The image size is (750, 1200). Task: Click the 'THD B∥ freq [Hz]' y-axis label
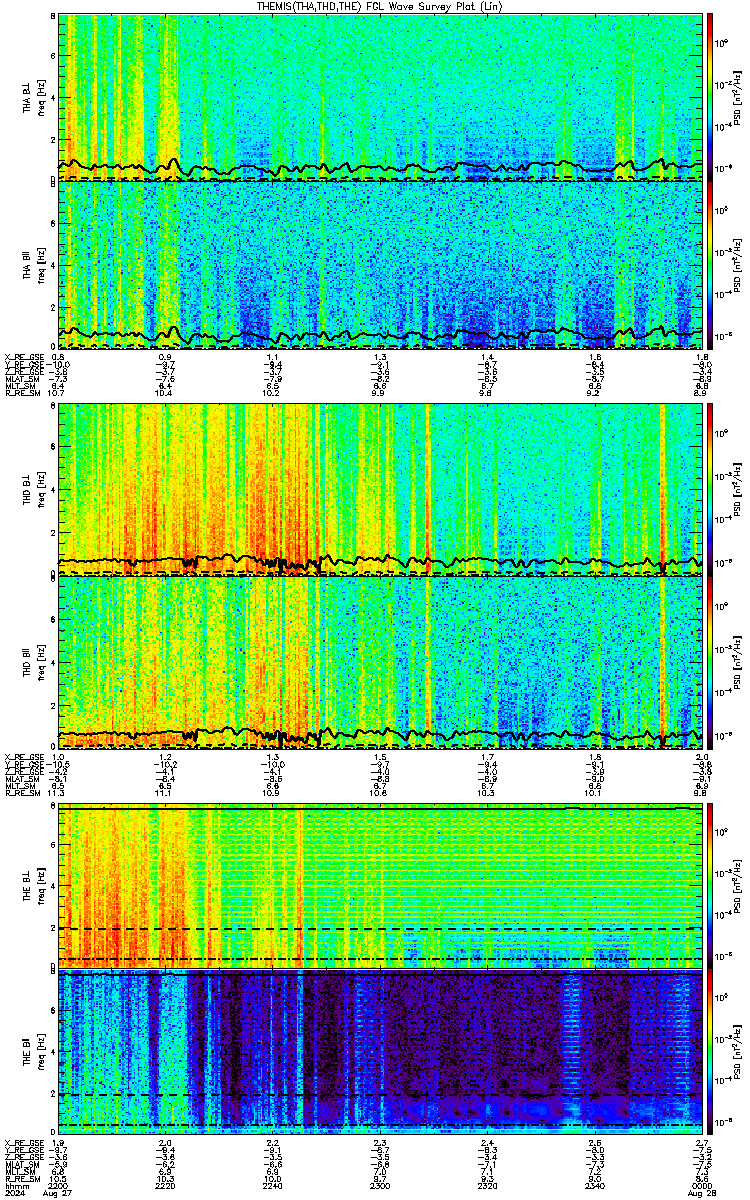tap(33, 661)
